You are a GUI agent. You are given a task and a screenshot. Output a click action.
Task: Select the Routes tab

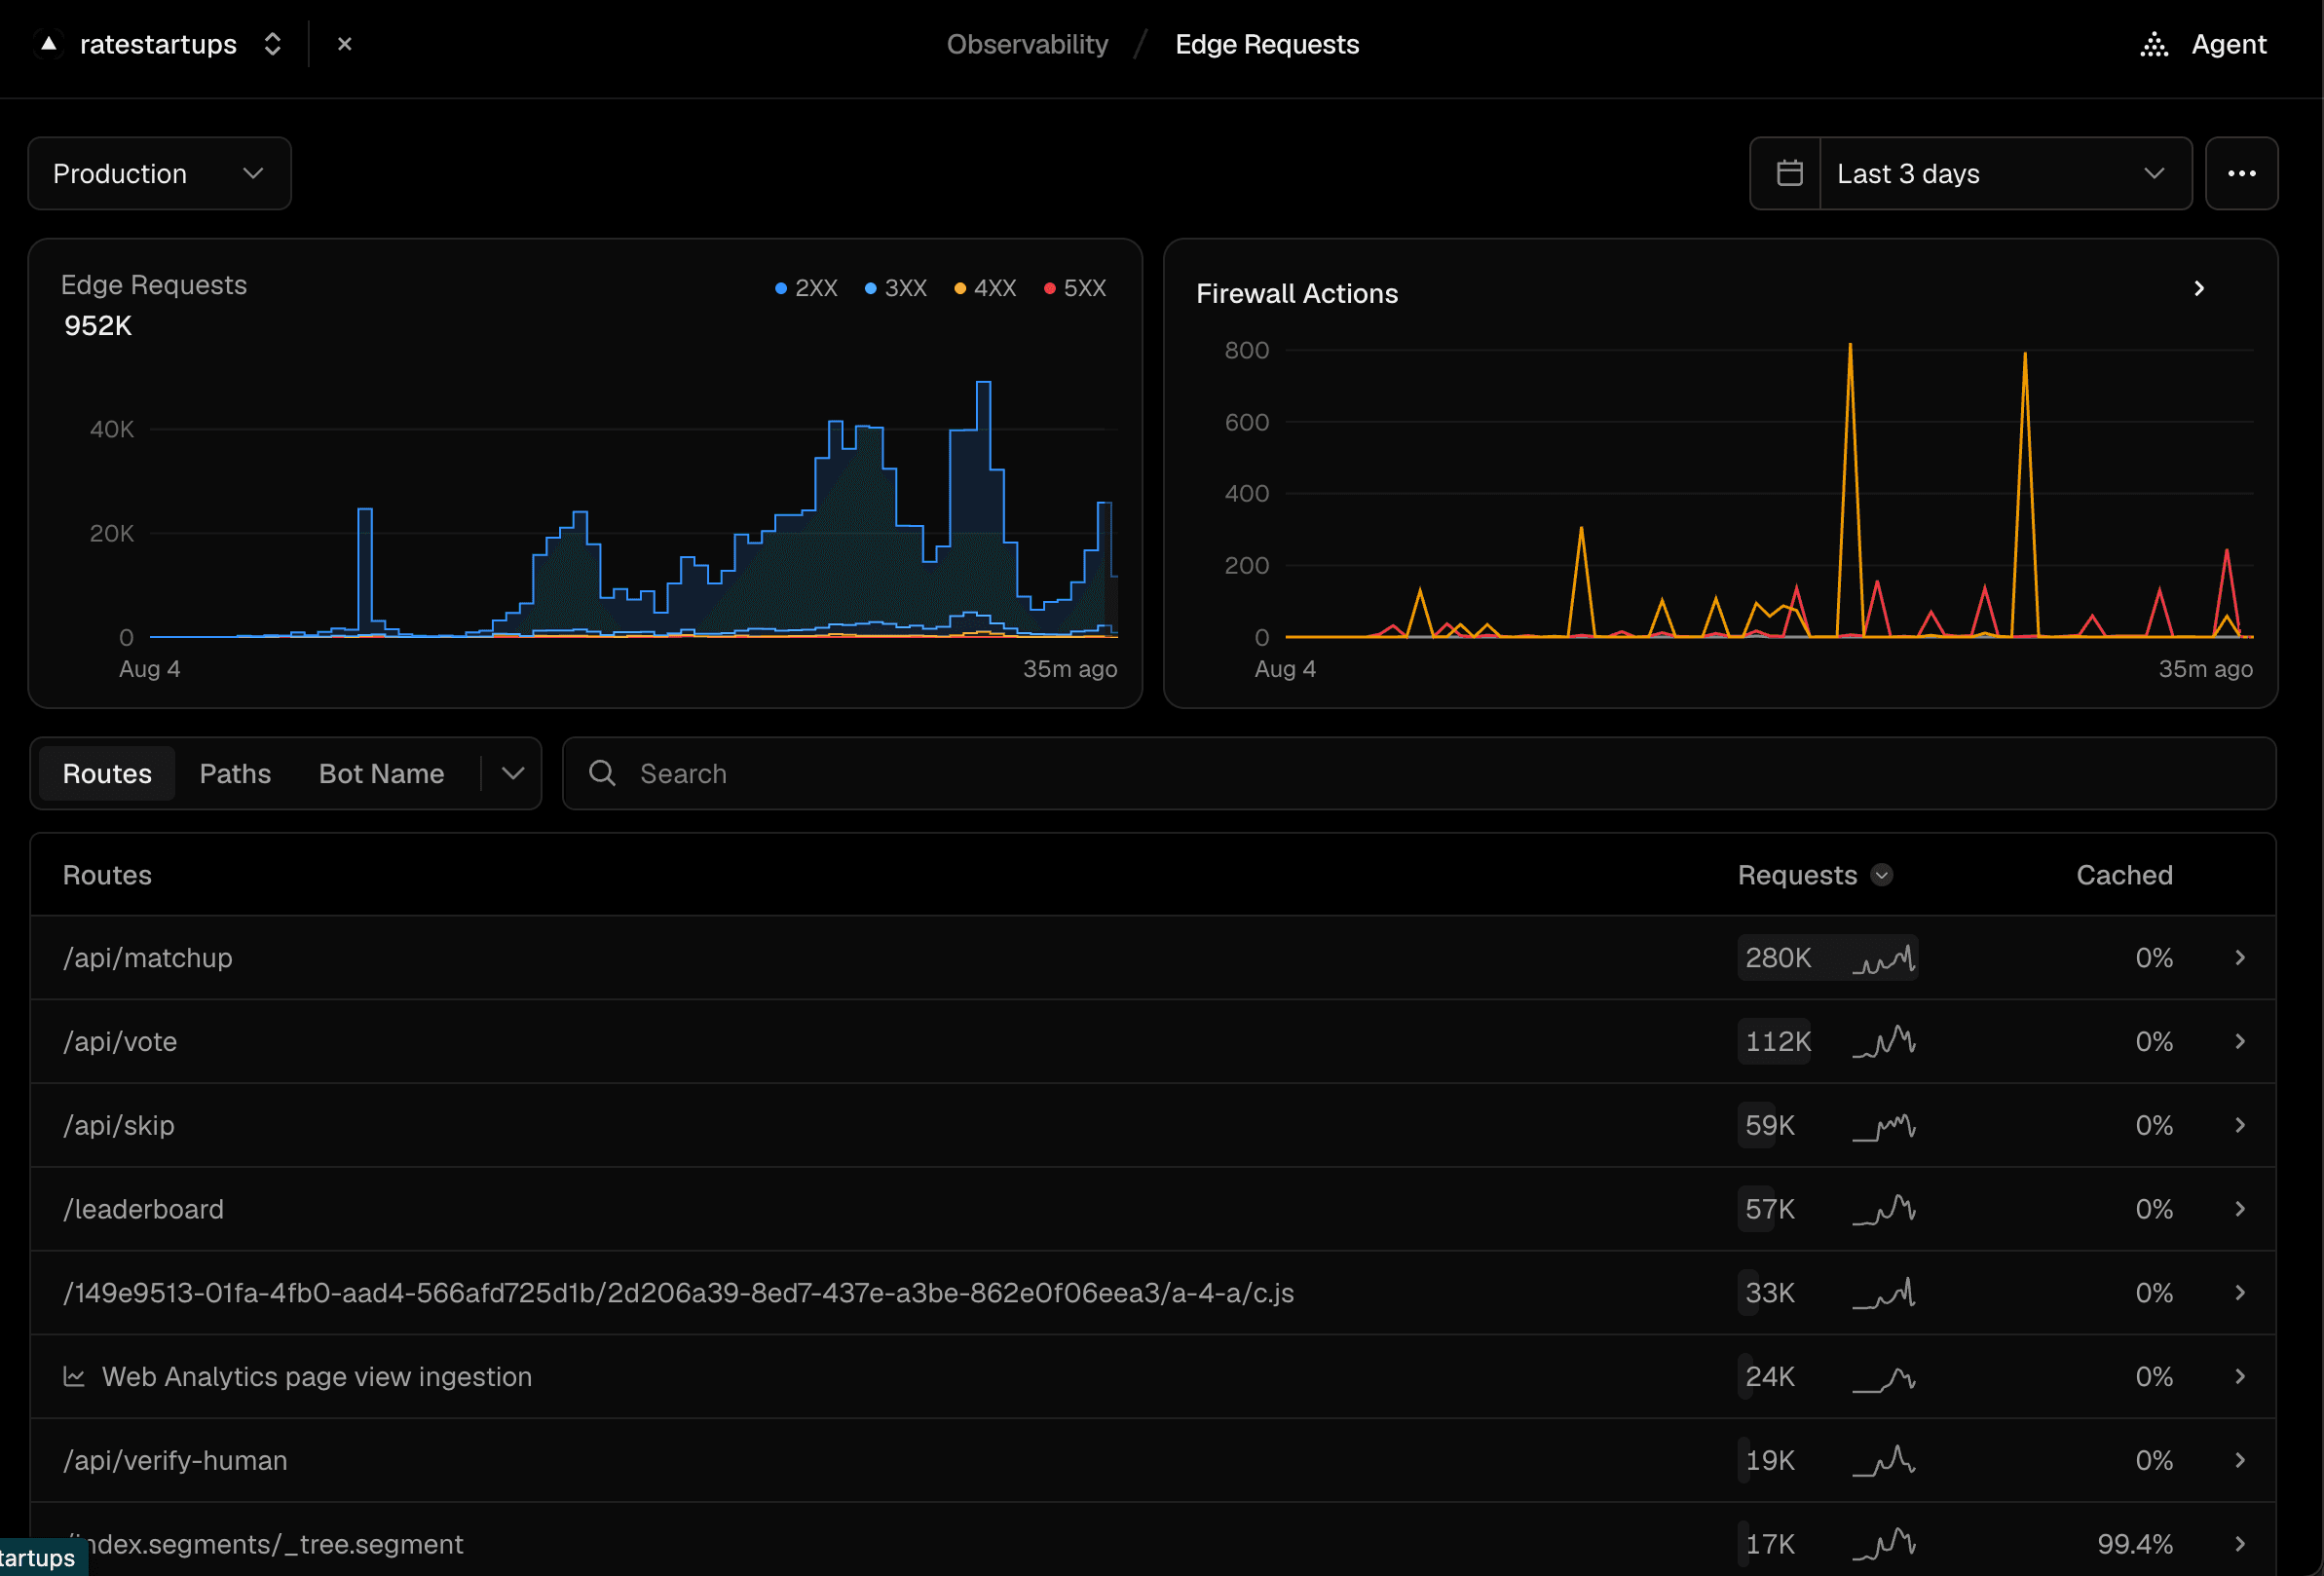(107, 773)
